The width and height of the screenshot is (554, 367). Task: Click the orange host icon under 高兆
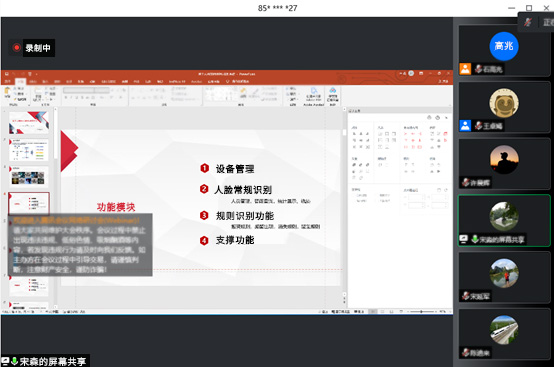click(465, 69)
